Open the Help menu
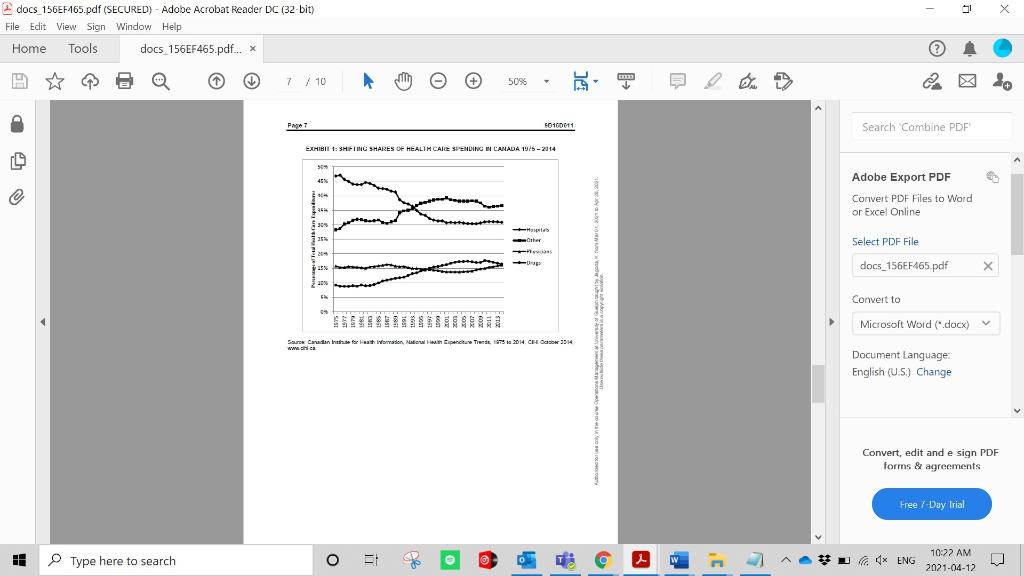 point(172,27)
